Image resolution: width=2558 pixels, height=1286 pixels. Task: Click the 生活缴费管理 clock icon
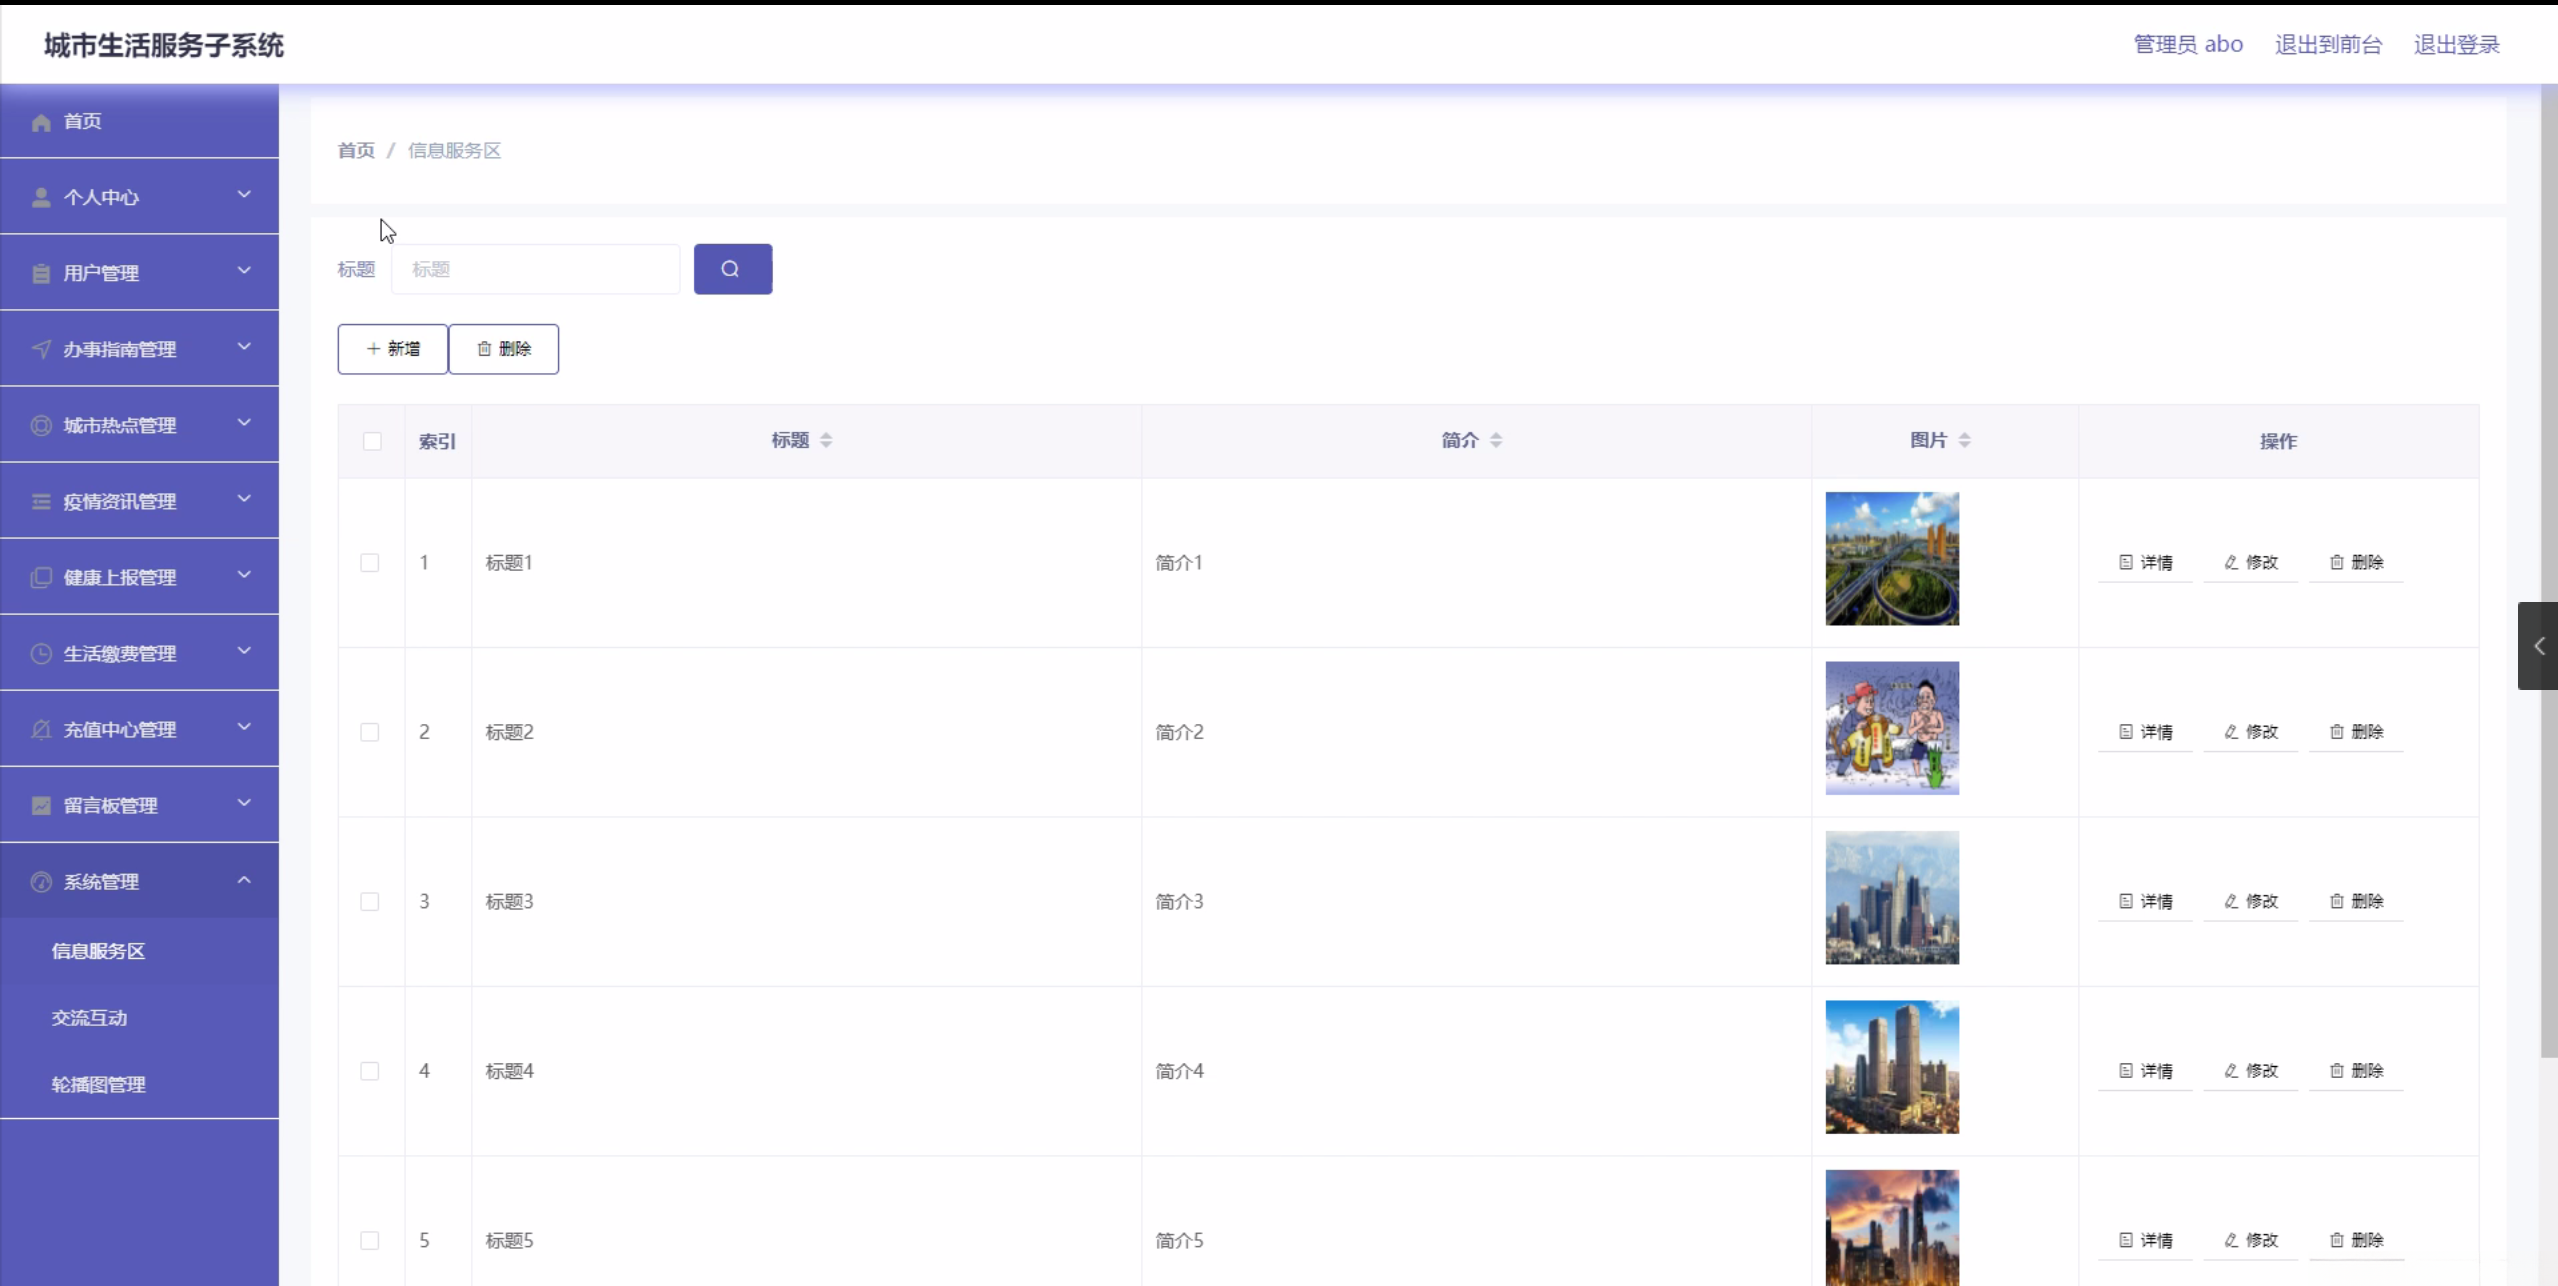tap(41, 654)
